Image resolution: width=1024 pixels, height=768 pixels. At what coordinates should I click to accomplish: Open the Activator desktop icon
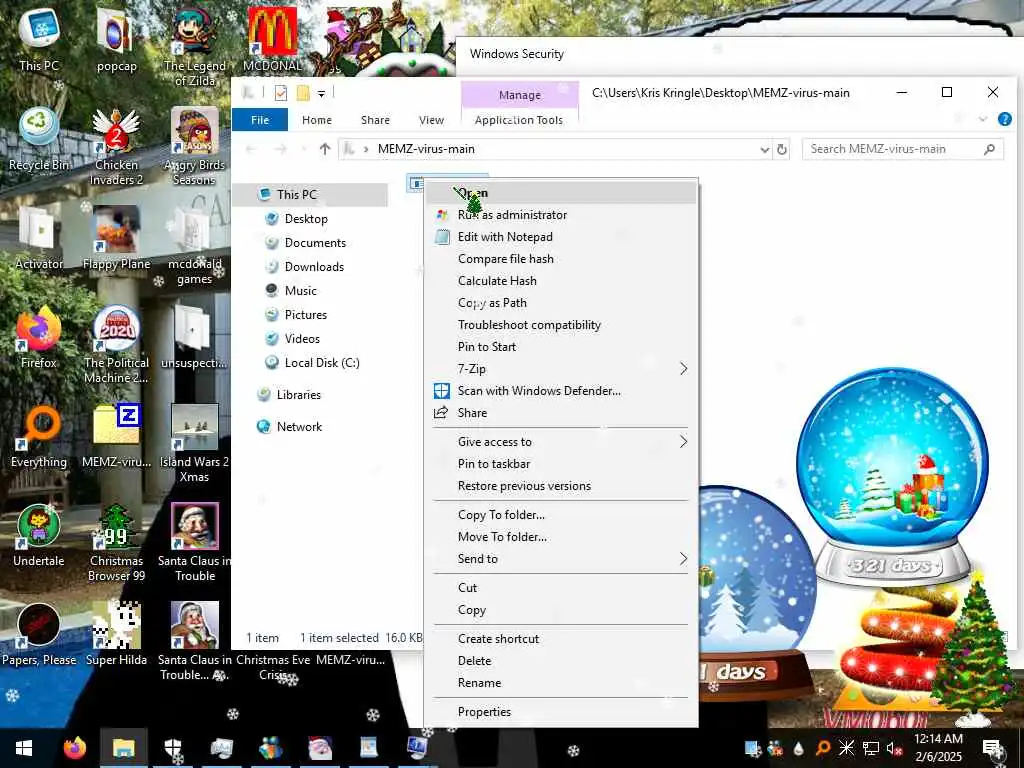click(x=39, y=238)
